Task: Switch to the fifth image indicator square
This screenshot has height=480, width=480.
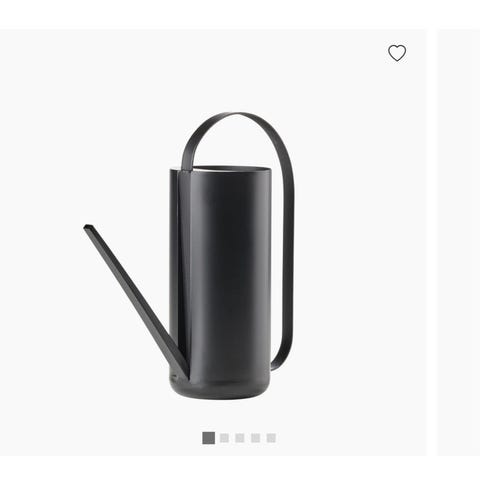Action: pyautogui.click(x=271, y=438)
